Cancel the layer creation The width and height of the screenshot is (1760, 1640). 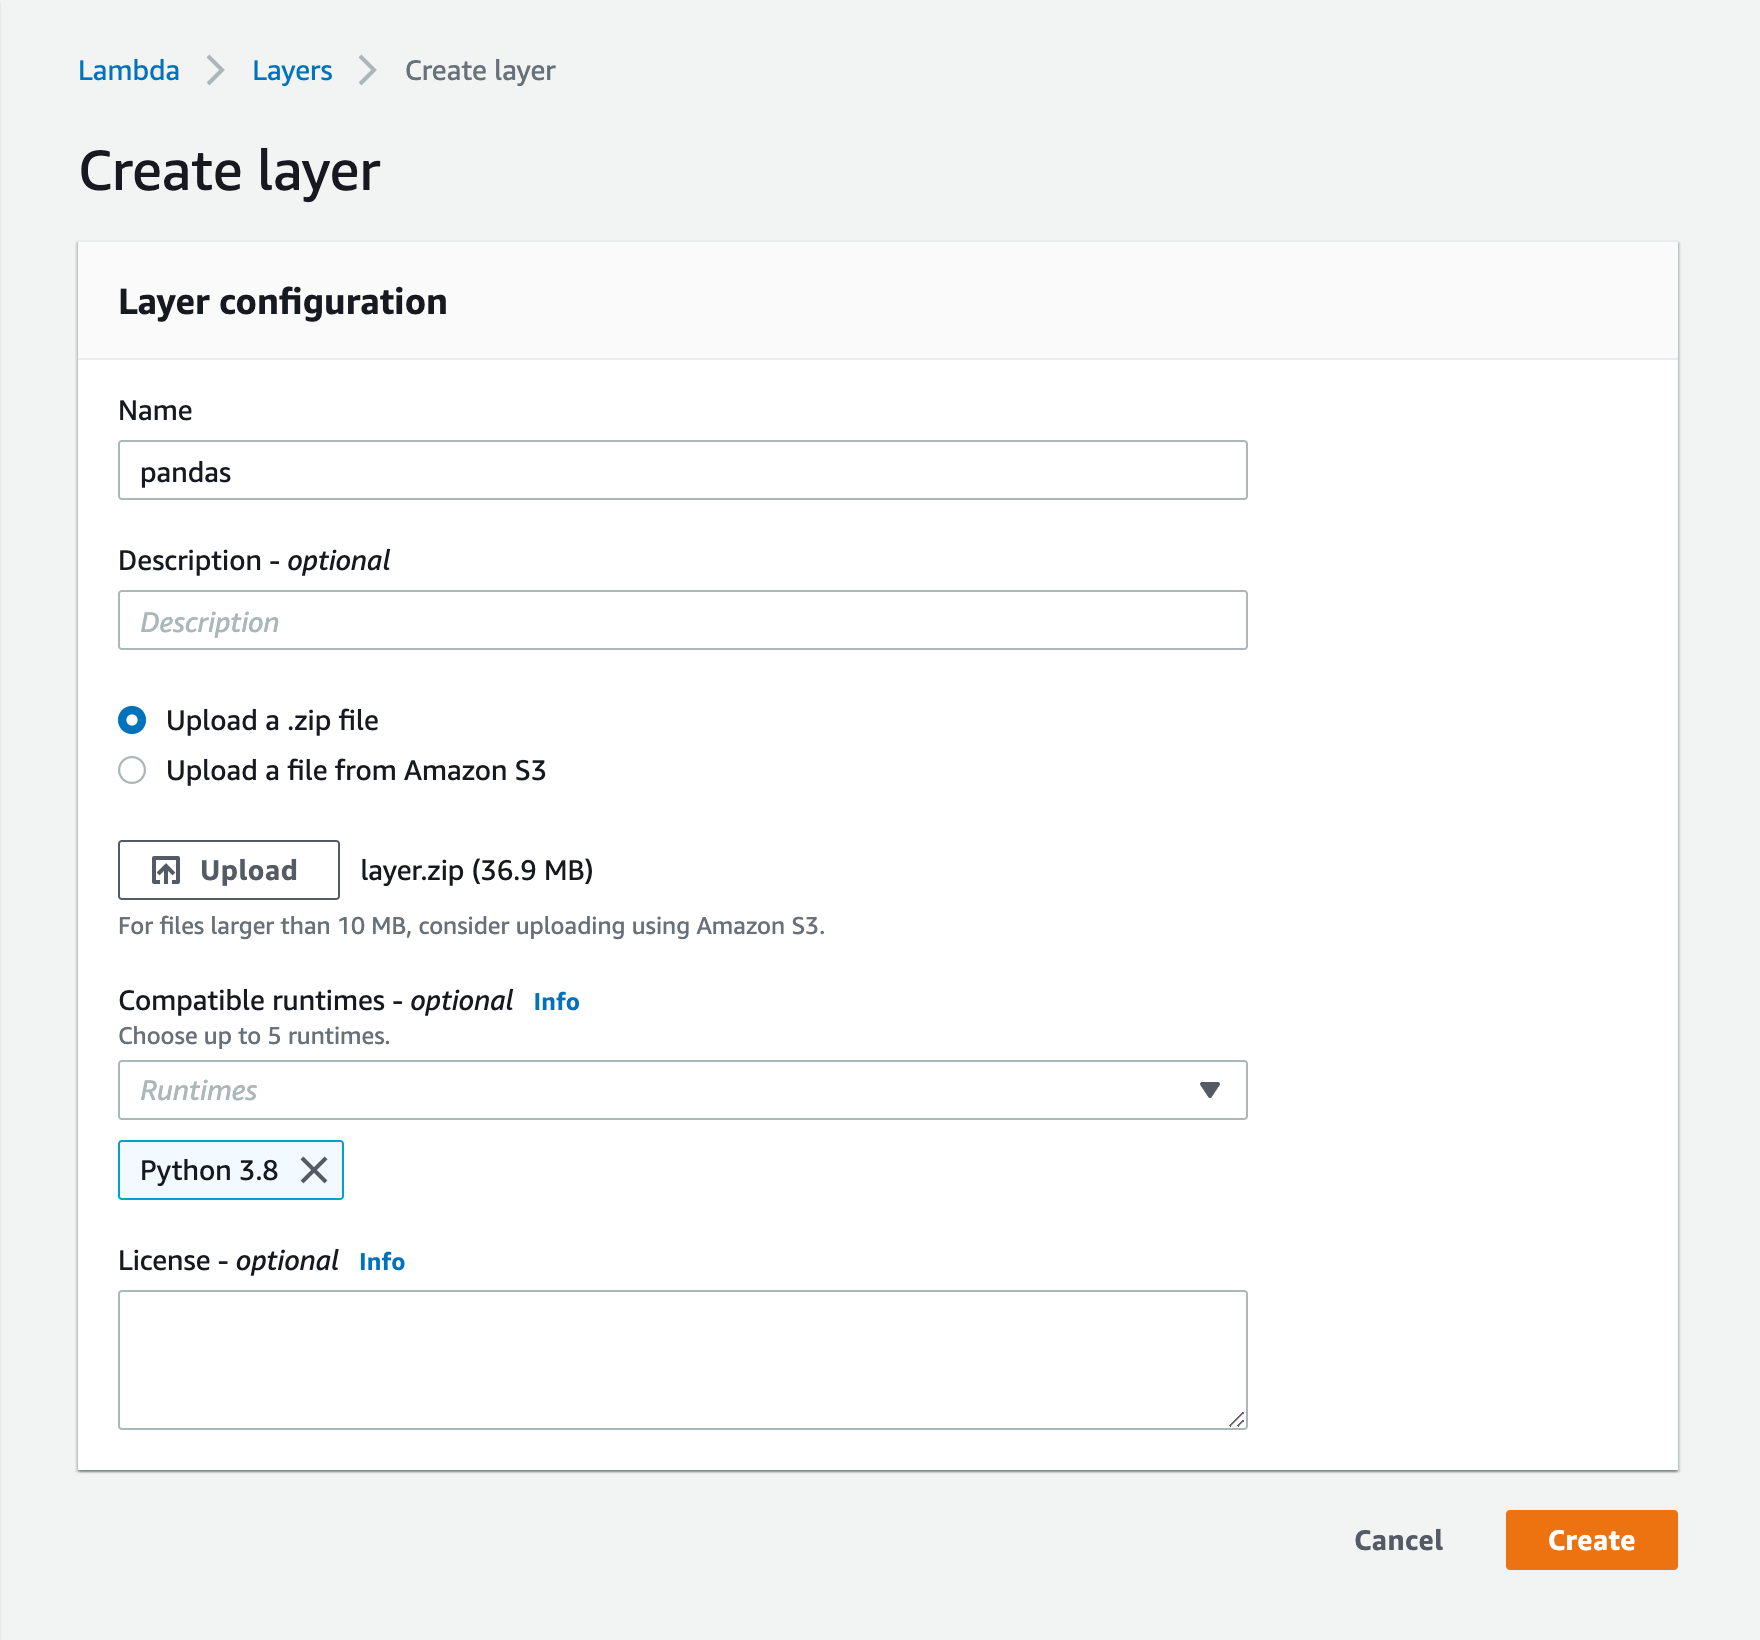1398,1540
